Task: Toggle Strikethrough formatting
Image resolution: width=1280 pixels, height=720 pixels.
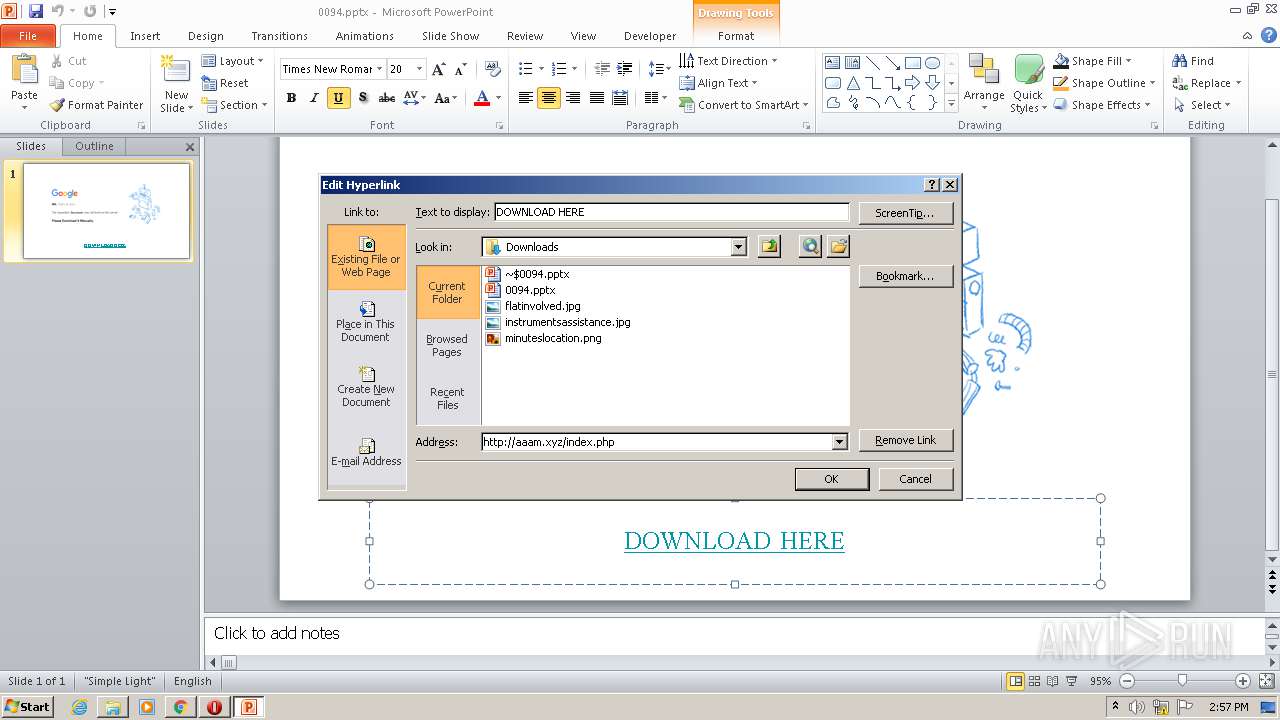Action: point(386,98)
